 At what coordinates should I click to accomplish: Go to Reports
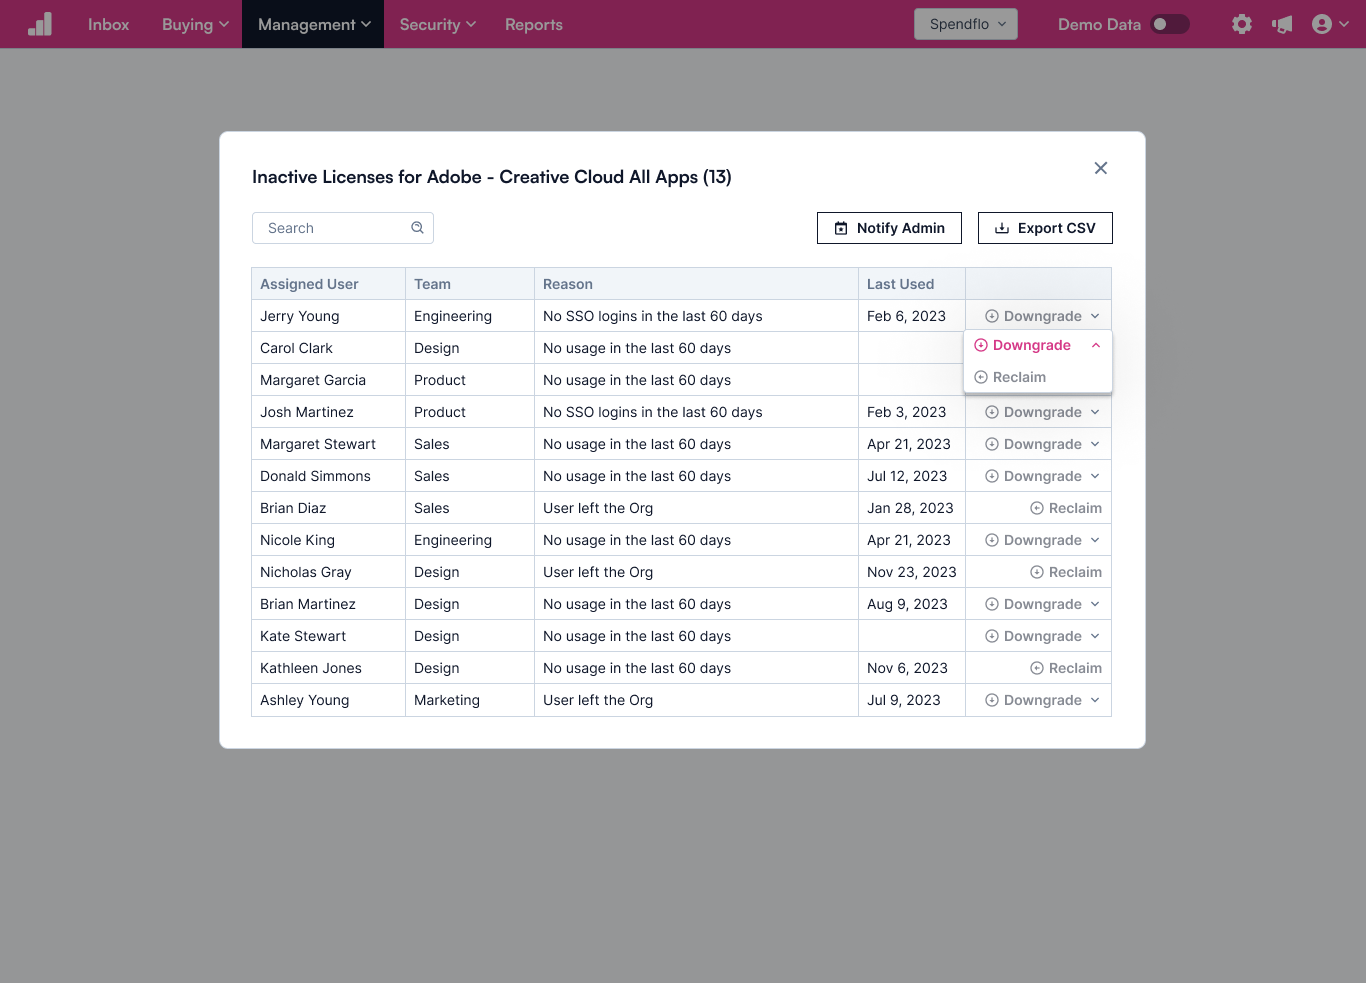pos(534,24)
